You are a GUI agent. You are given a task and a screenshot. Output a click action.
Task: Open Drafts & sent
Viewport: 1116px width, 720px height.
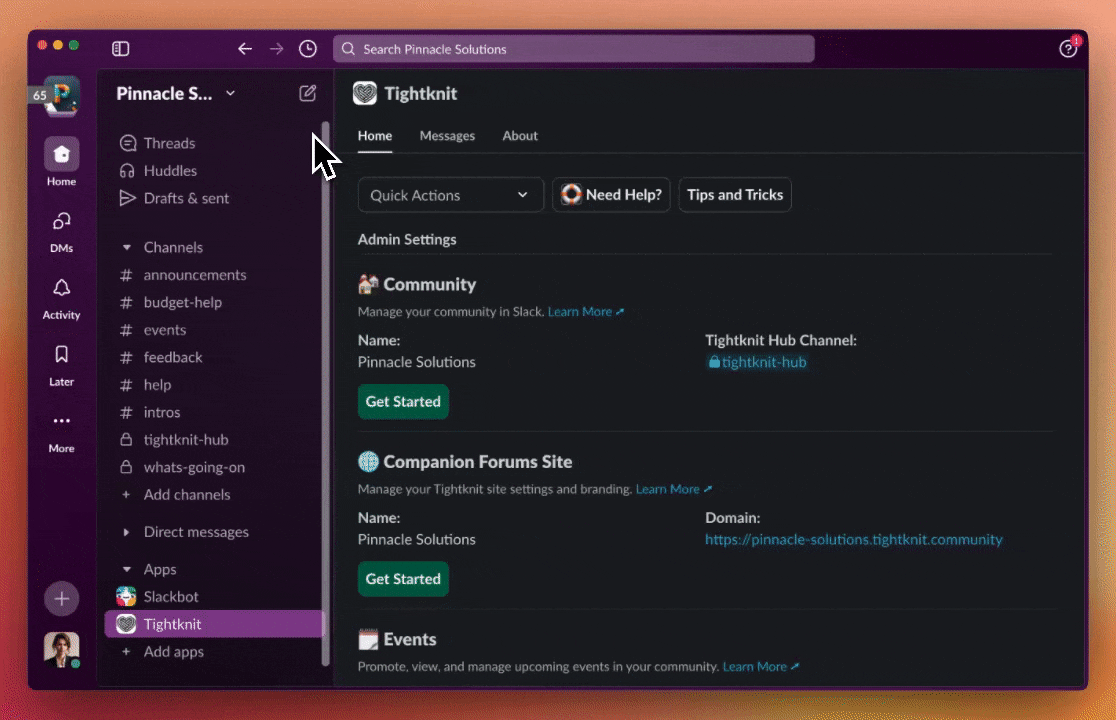point(186,198)
